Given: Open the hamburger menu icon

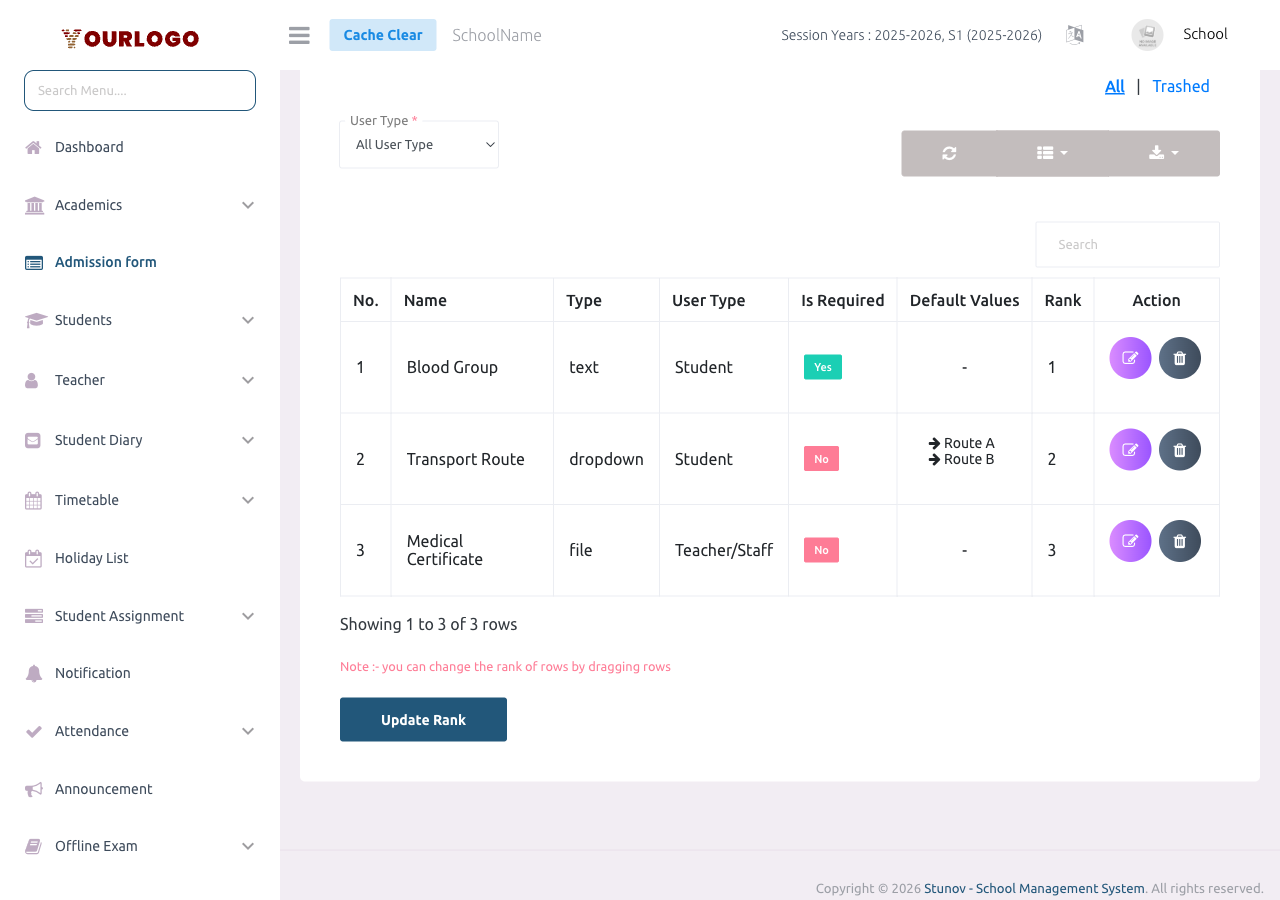Looking at the screenshot, I should coord(298,34).
